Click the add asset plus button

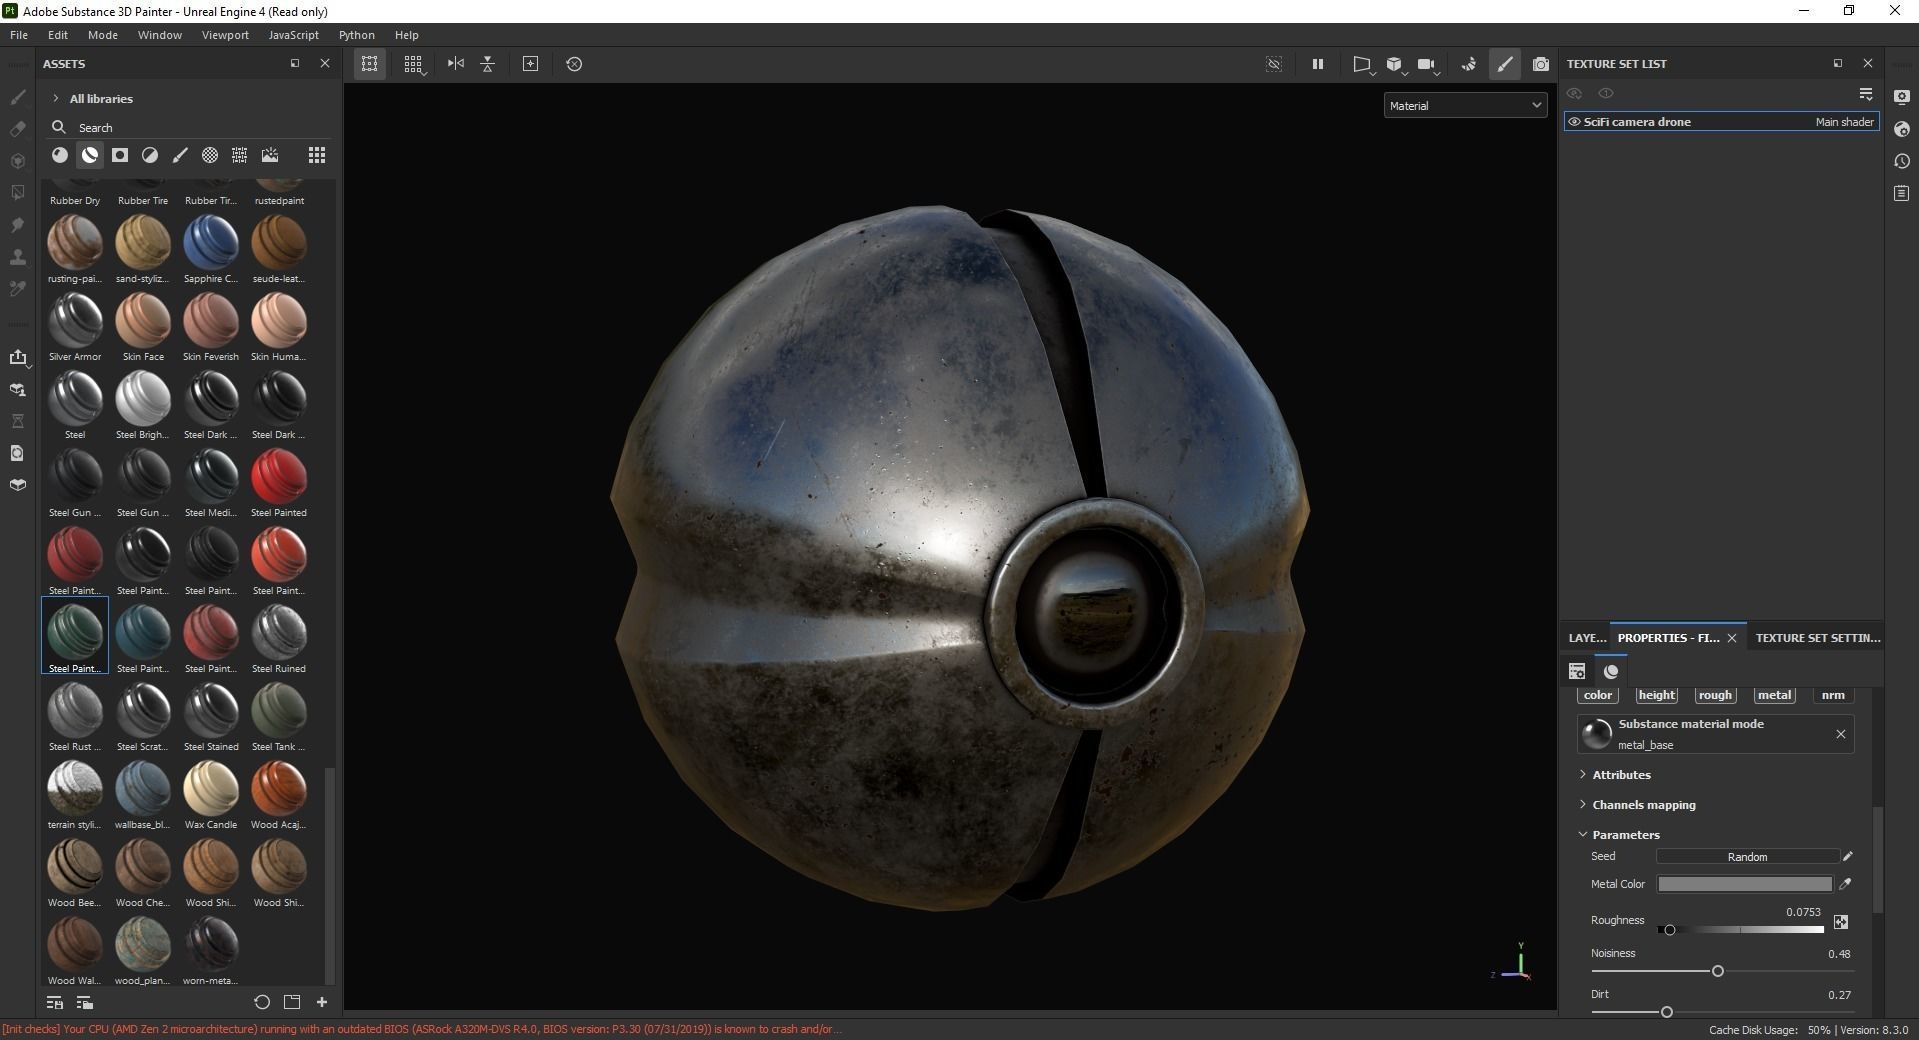322,1002
